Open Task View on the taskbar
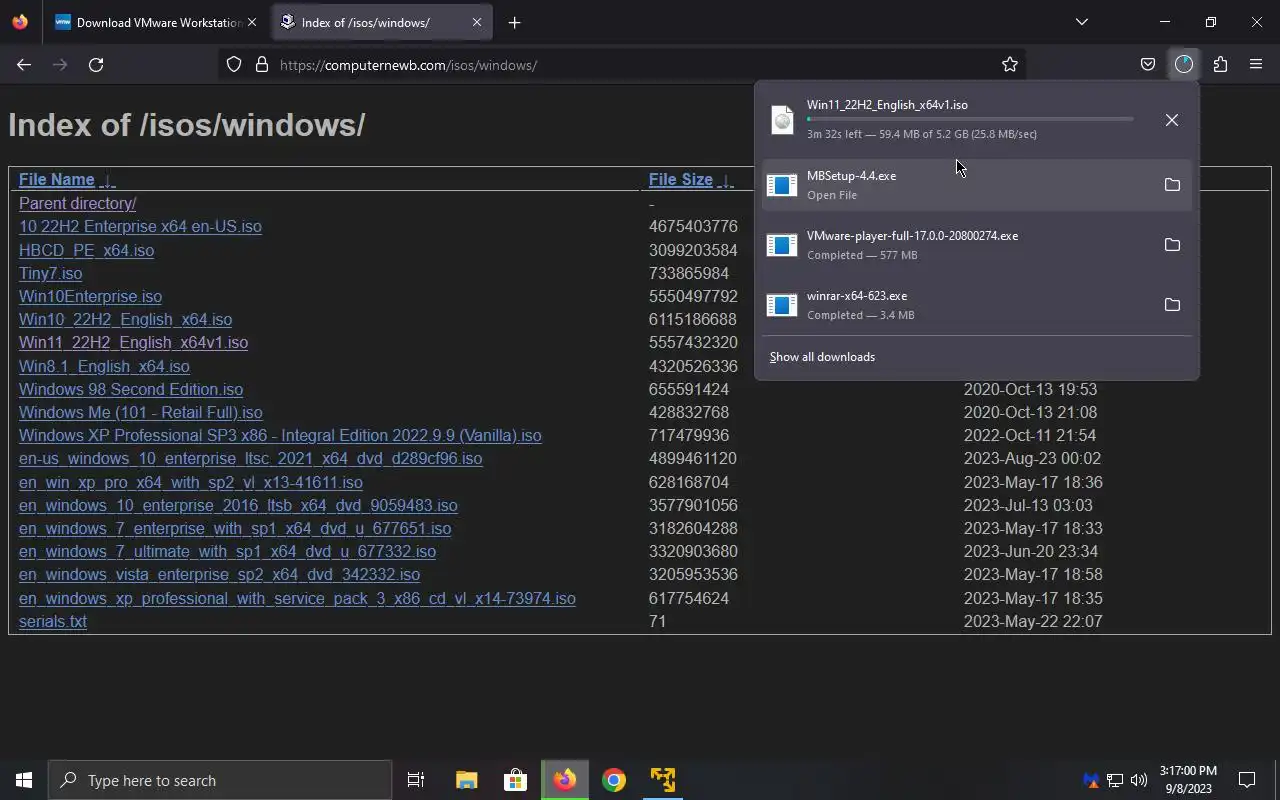This screenshot has width=1280, height=800. point(416,780)
